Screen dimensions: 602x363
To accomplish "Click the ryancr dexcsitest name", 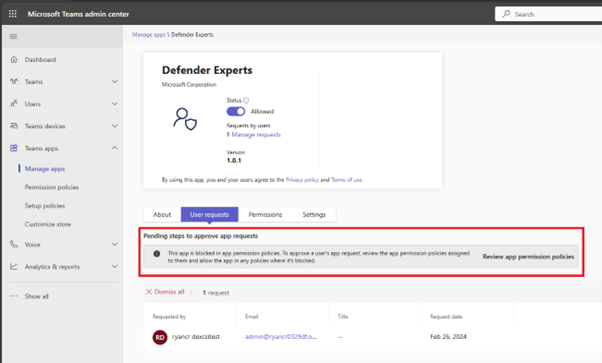I will 196,336.
